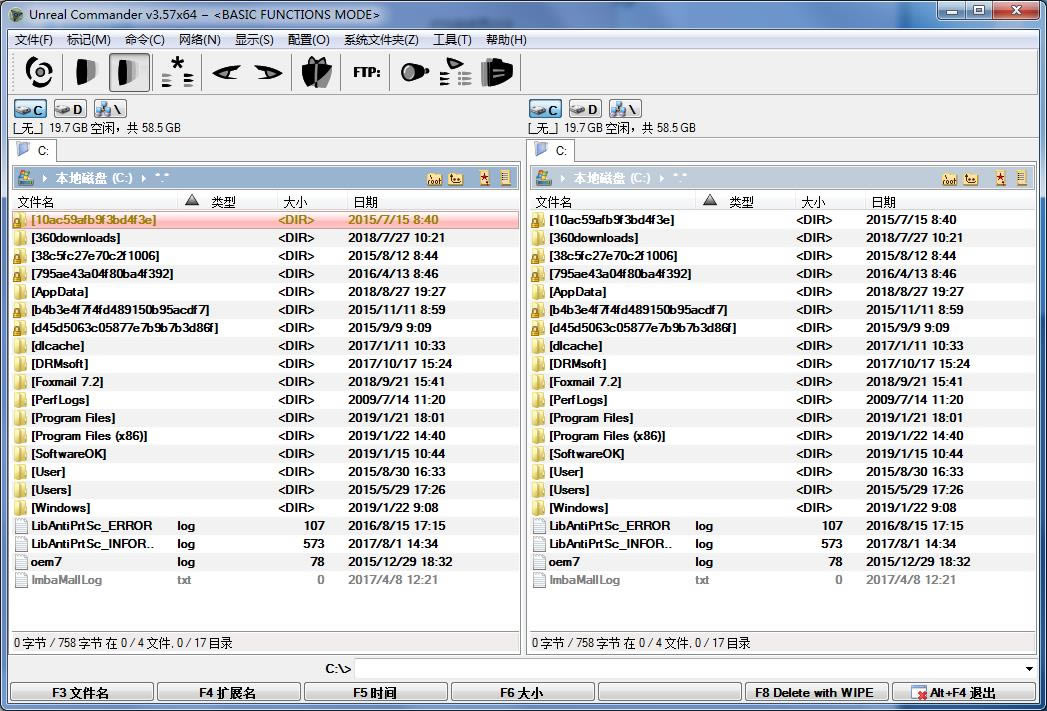Screen dimensions: 1047x711
Task: Select drive D in the left panel
Action: pyautogui.click(x=70, y=109)
